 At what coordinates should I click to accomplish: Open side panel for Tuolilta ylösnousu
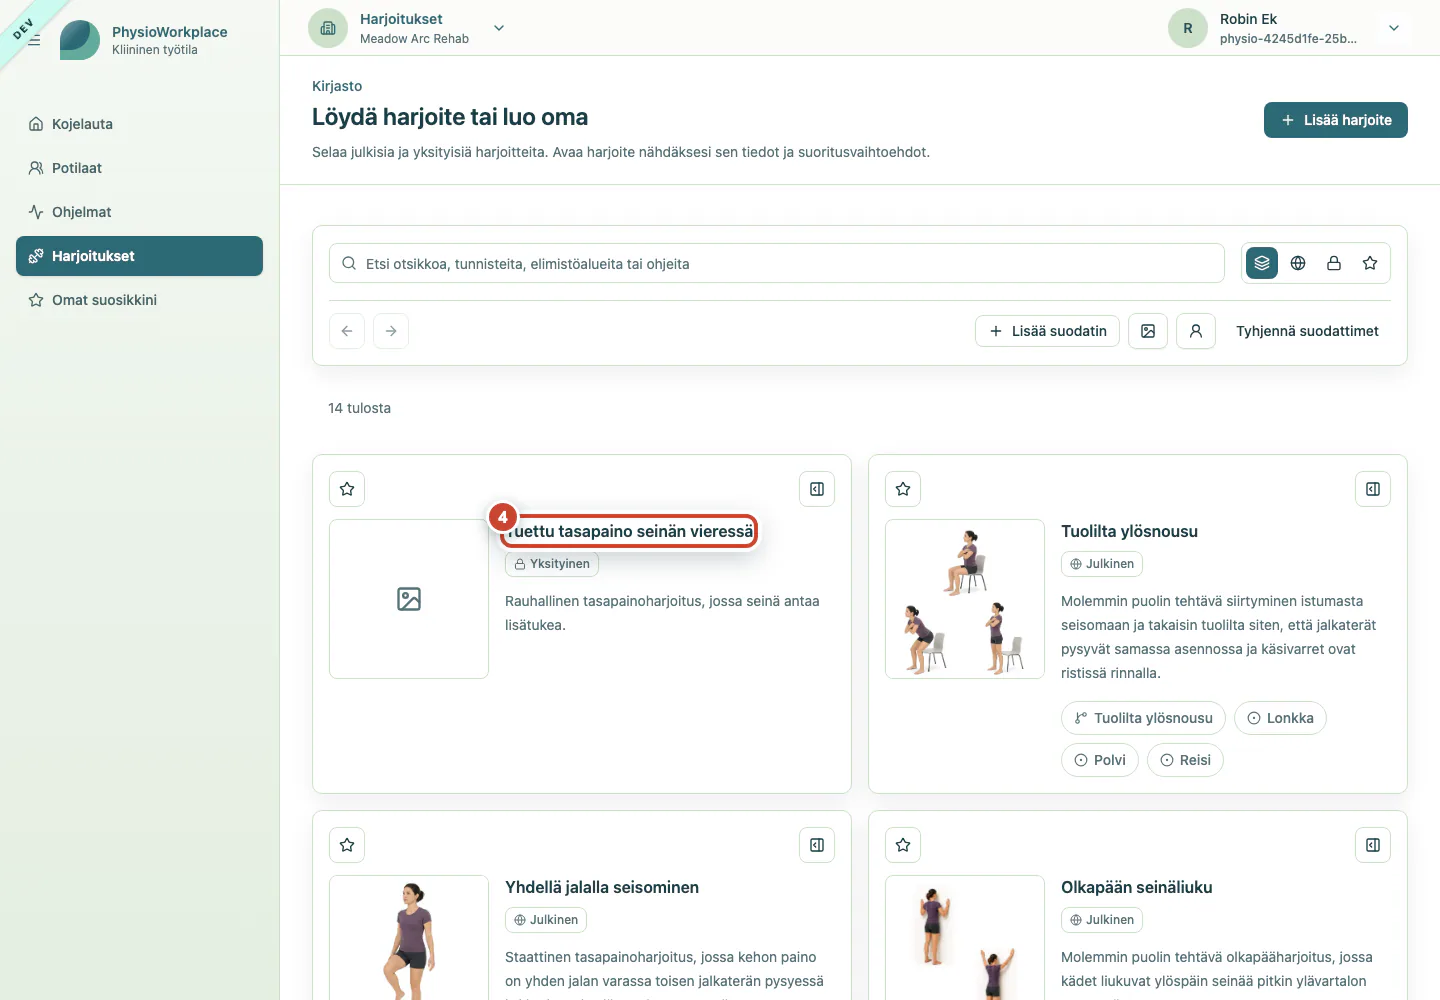click(x=1373, y=489)
